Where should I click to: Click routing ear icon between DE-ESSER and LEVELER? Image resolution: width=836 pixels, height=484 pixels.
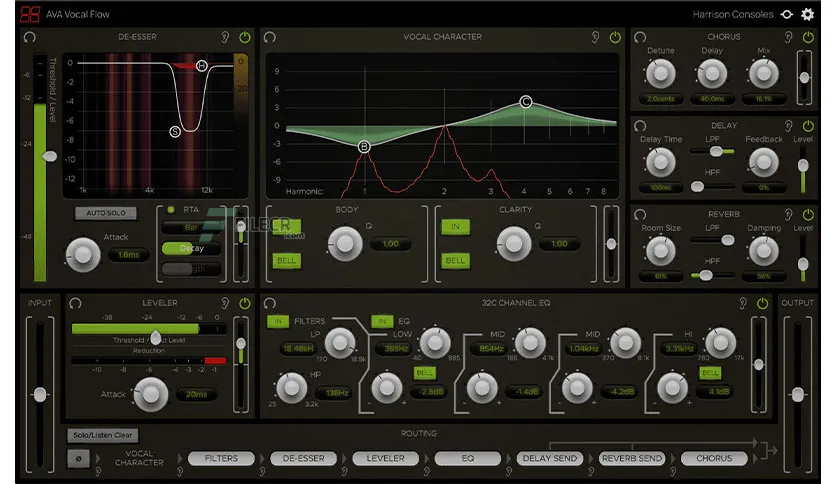[x=344, y=471]
